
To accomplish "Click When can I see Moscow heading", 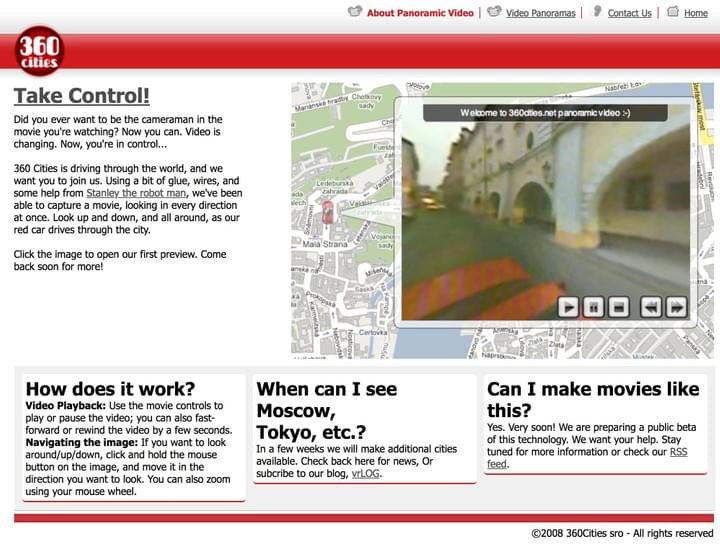I will [326, 410].
